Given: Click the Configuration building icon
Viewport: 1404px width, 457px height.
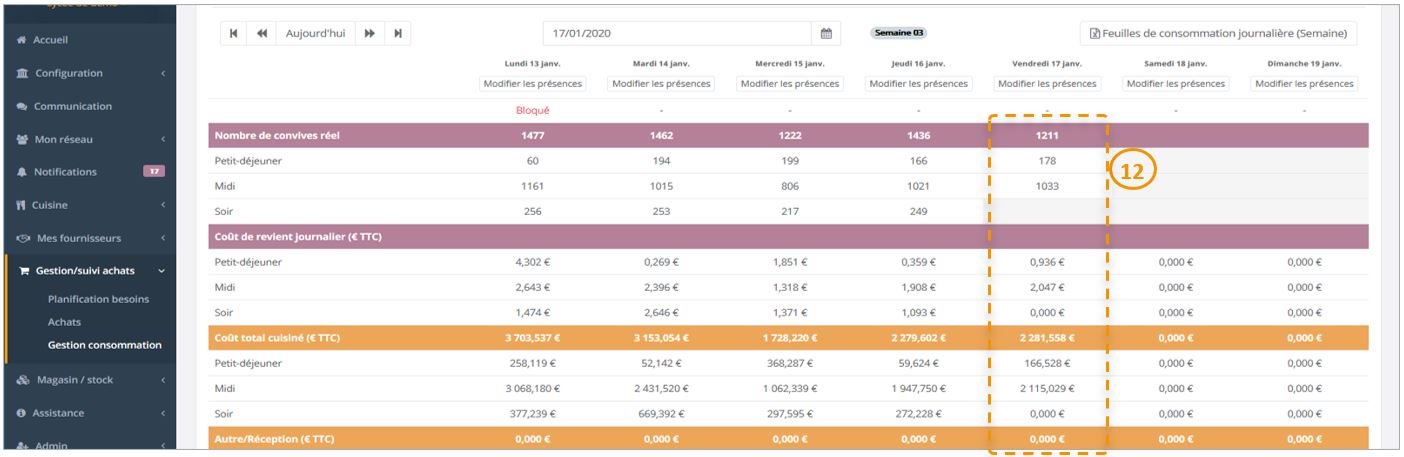Looking at the screenshot, I should click(x=22, y=73).
